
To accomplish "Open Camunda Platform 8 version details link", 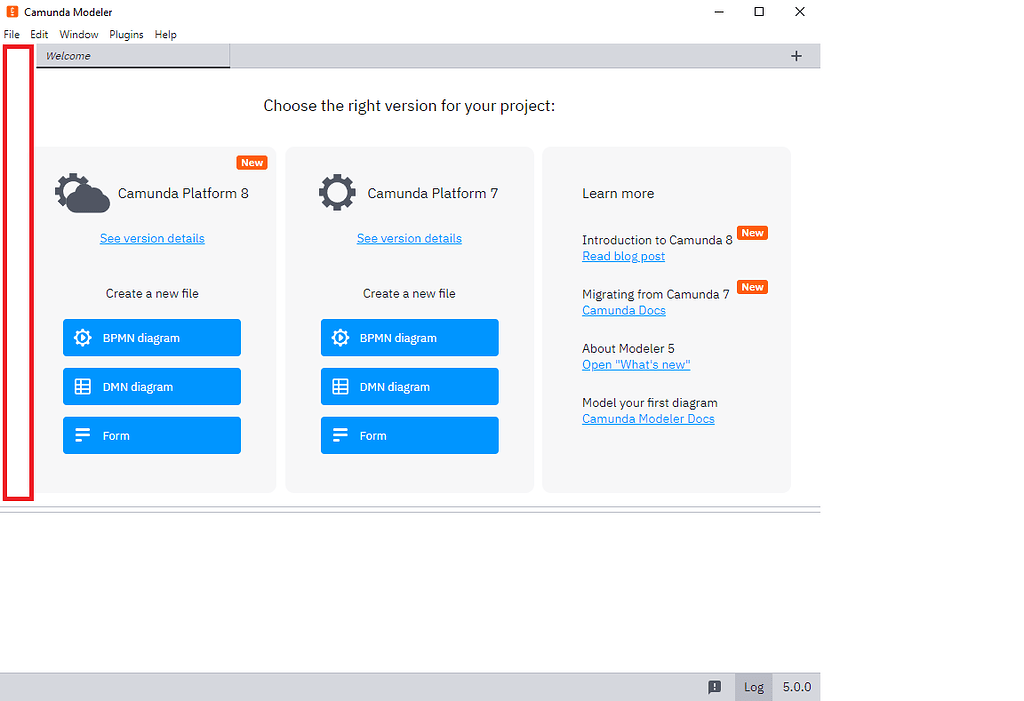I will (152, 238).
